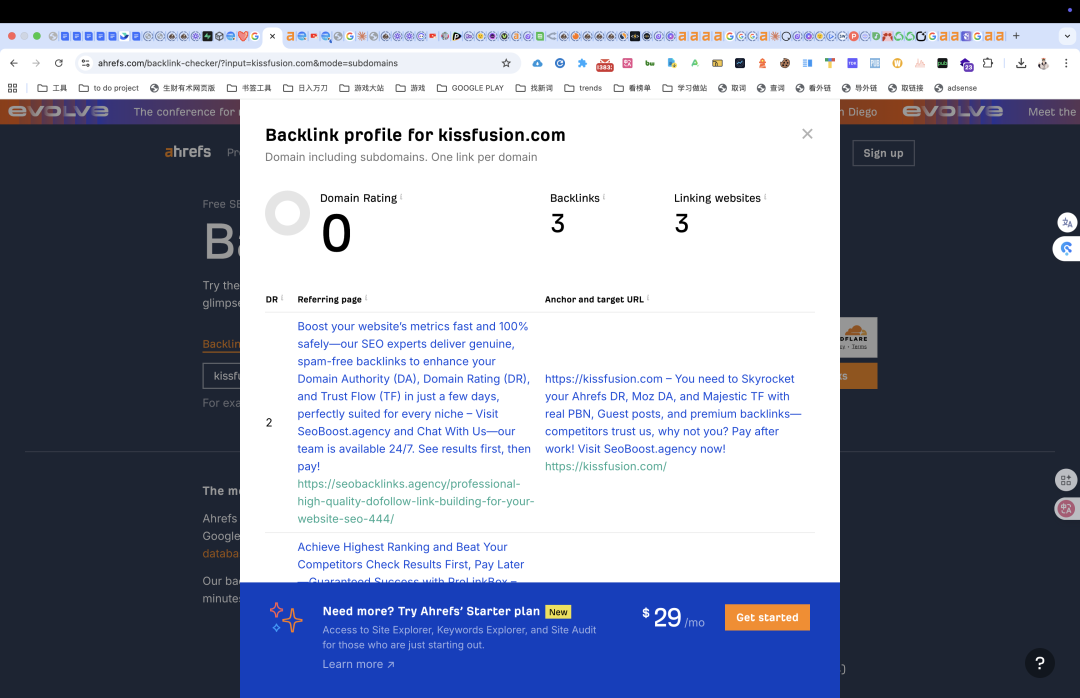Open the Chrome profile avatar
This screenshot has height=698, width=1080.
coord(1043,63)
